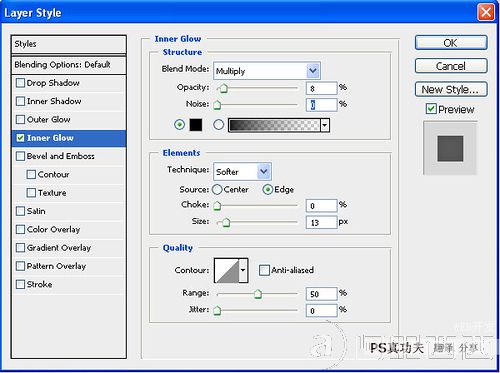Confirm with the OK button

451,43
